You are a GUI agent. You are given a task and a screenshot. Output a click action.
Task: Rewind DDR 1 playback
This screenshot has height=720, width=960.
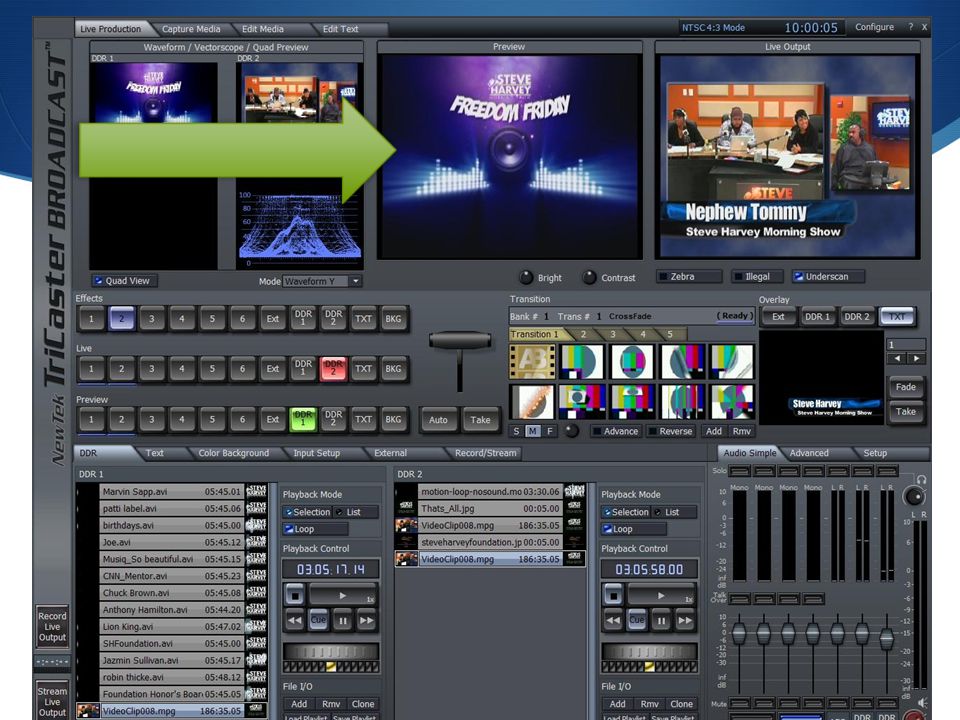[x=294, y=620]
